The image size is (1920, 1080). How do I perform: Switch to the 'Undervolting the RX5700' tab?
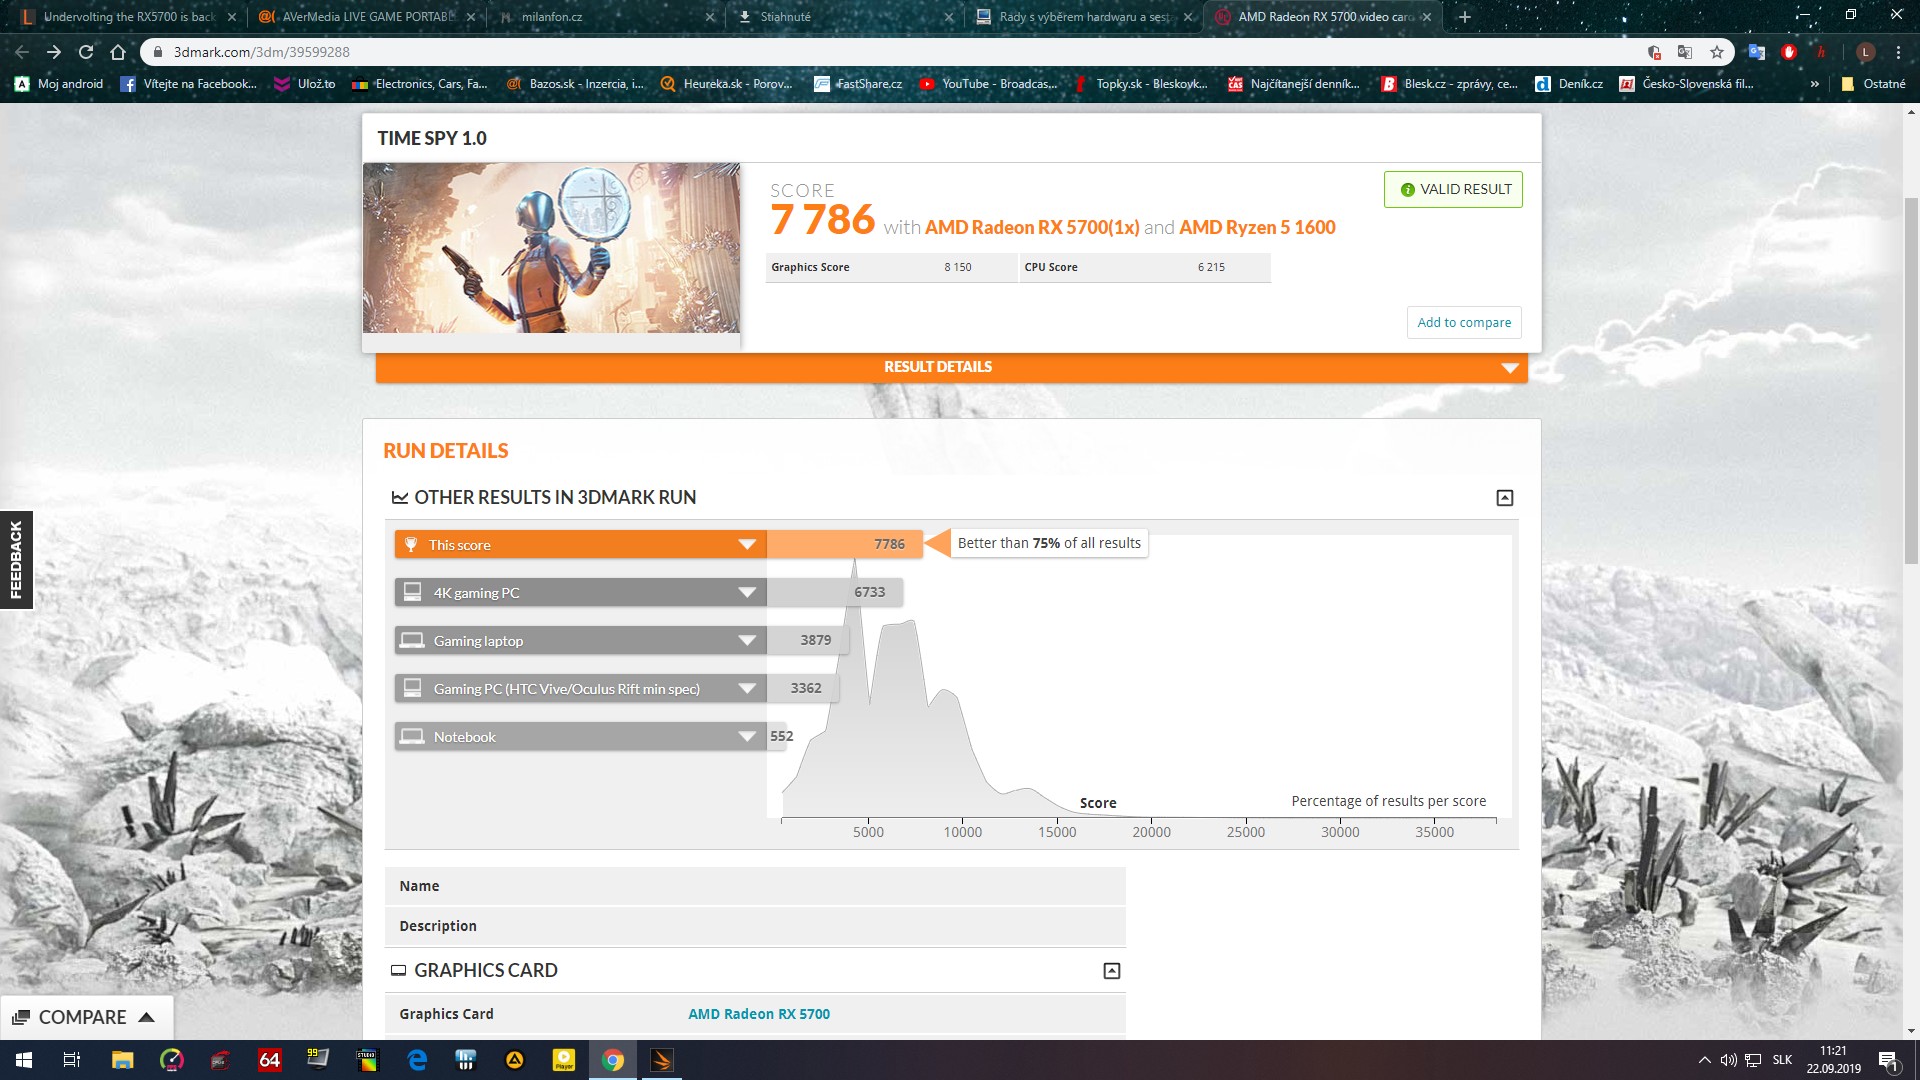[128, 17]
